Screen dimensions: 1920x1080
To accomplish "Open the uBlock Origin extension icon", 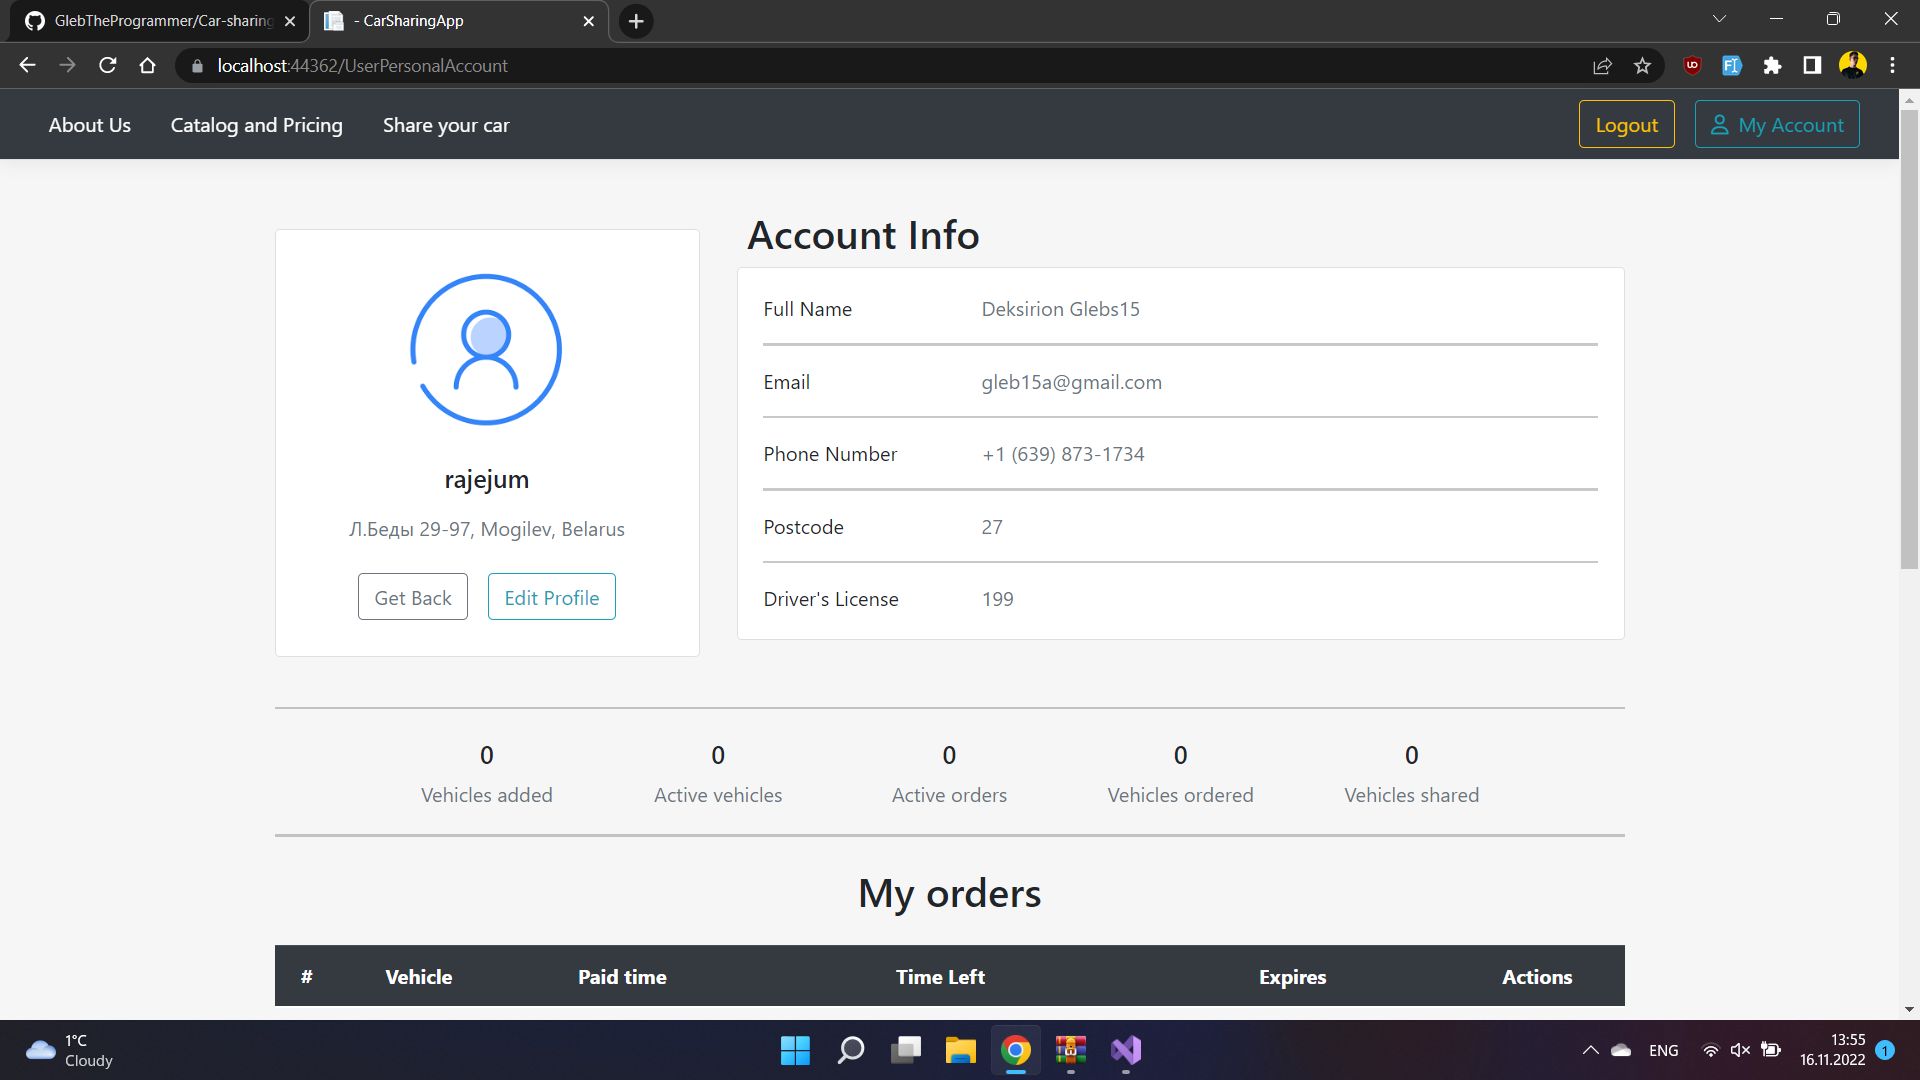I will (1692, 66).
